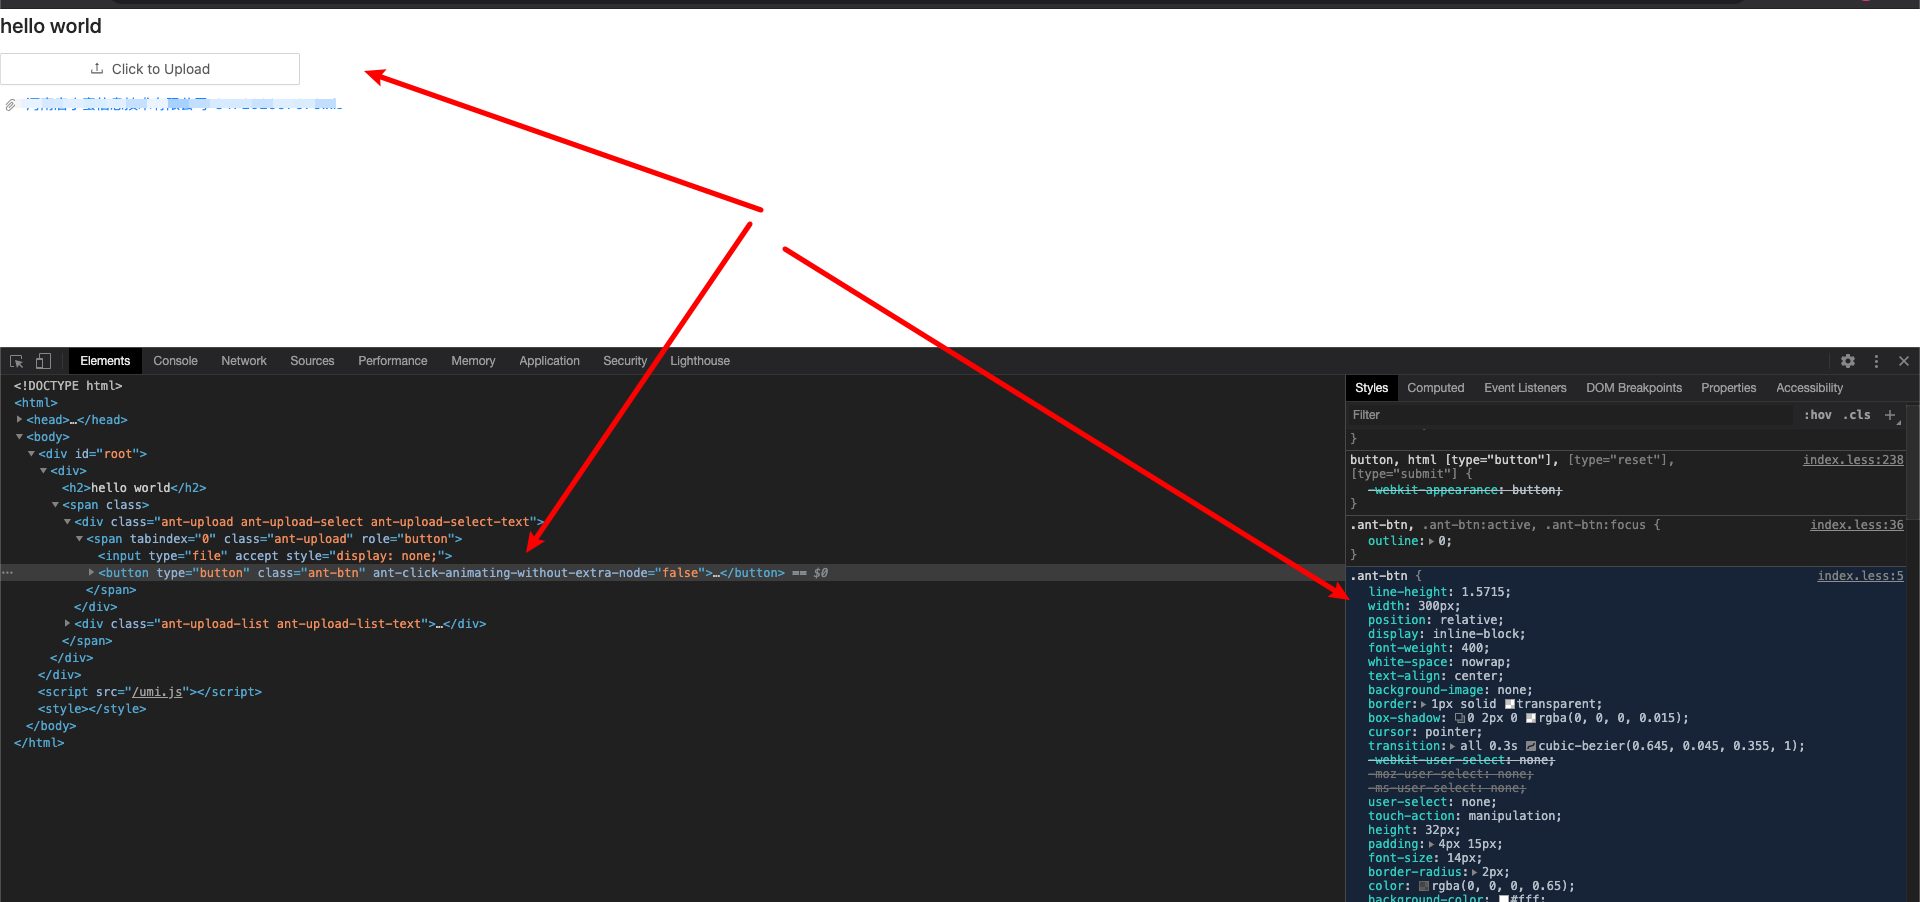Close the DevTools panel
Screen dimensions: 1920x902
click(1904, 361)
